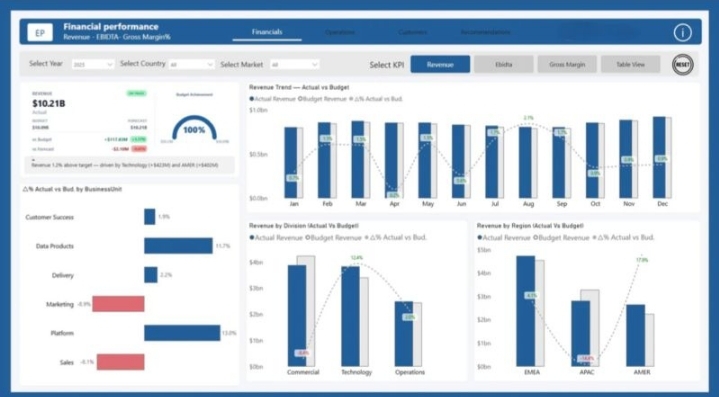Click the round RESET filters icon
The height and width of the screenshot is (397, 719).
click(682, 65)
